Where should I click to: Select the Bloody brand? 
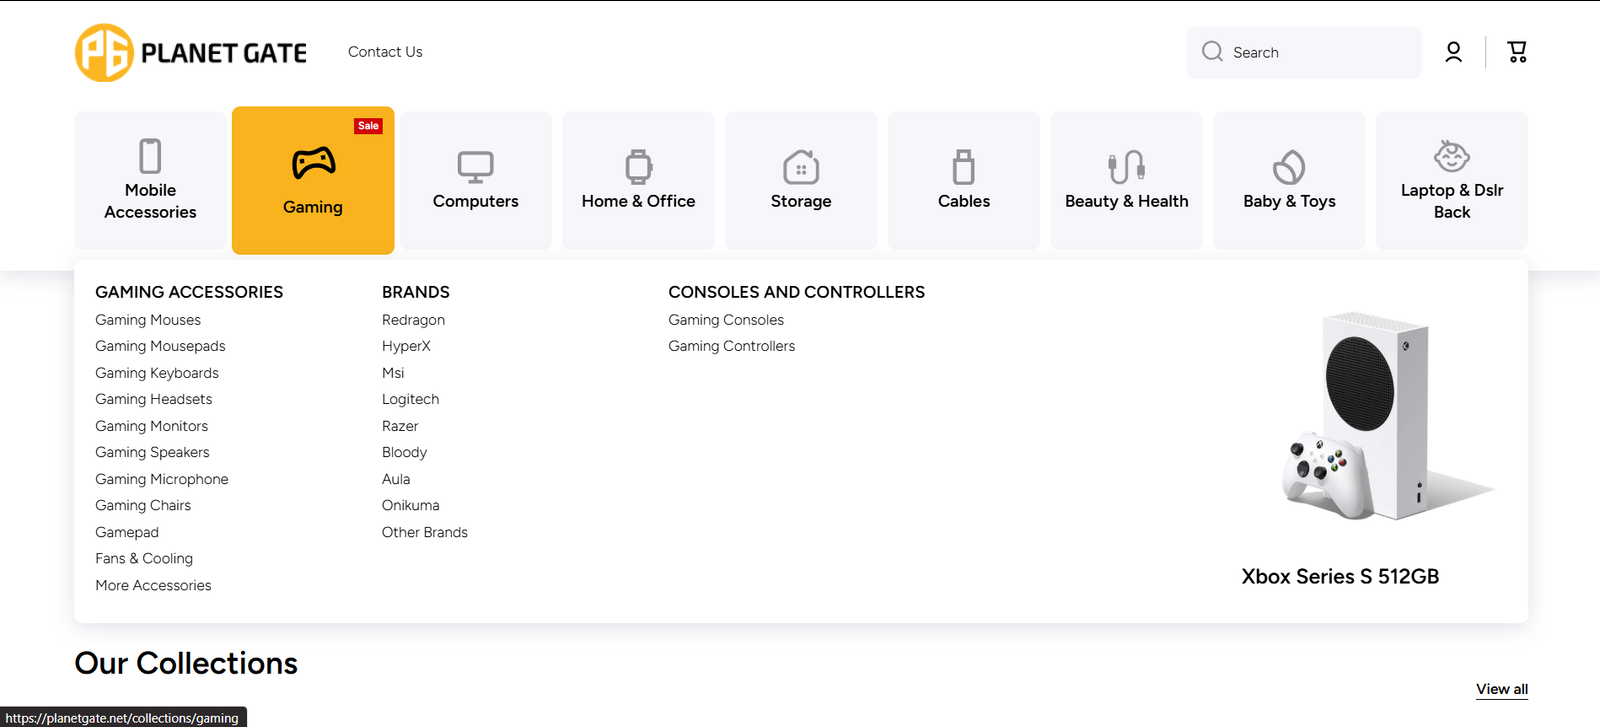[404, 452]
